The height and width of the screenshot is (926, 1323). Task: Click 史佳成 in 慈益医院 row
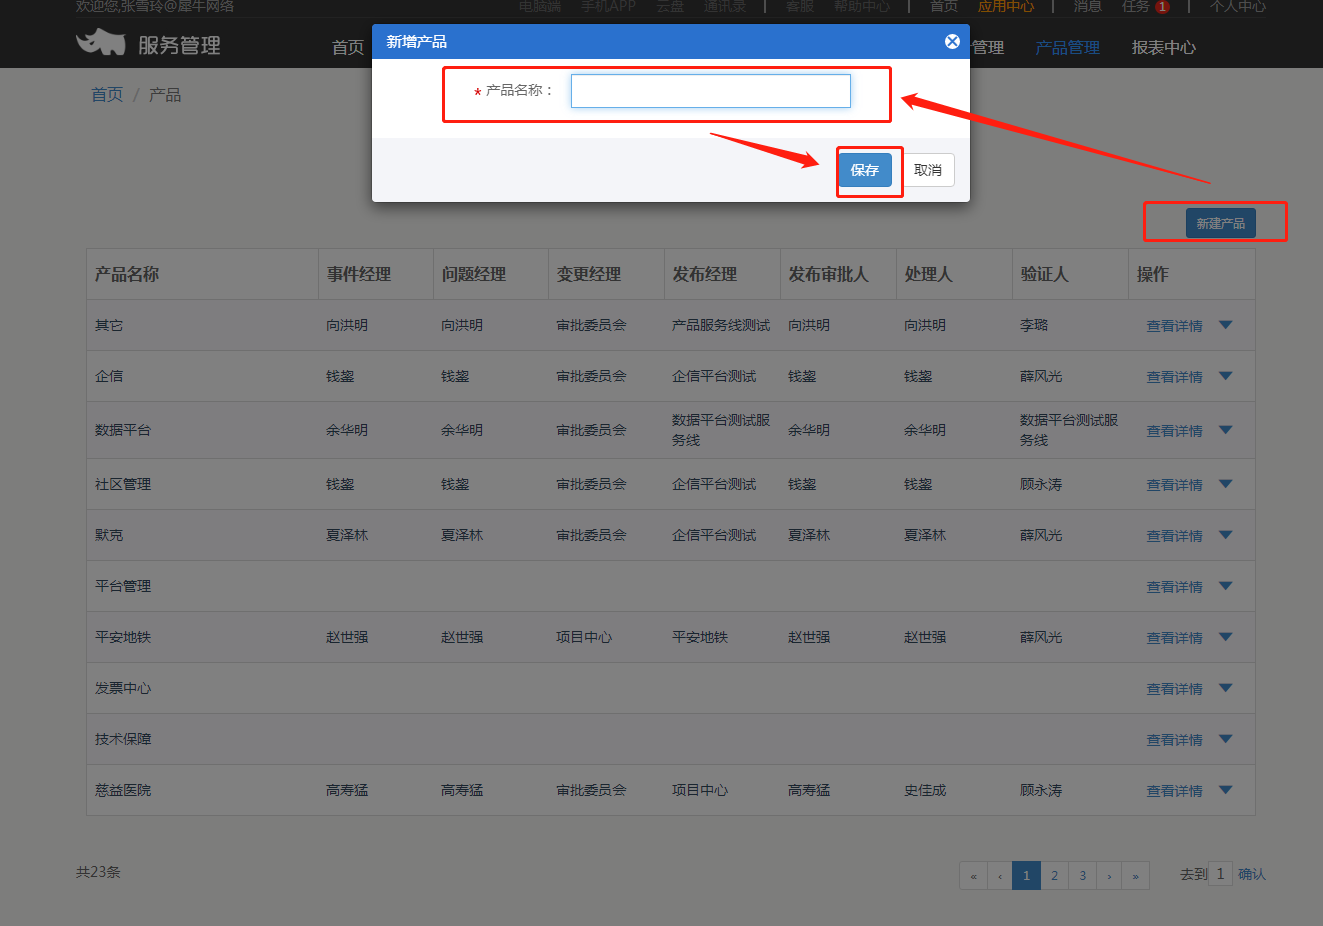[x=925, y=790]
